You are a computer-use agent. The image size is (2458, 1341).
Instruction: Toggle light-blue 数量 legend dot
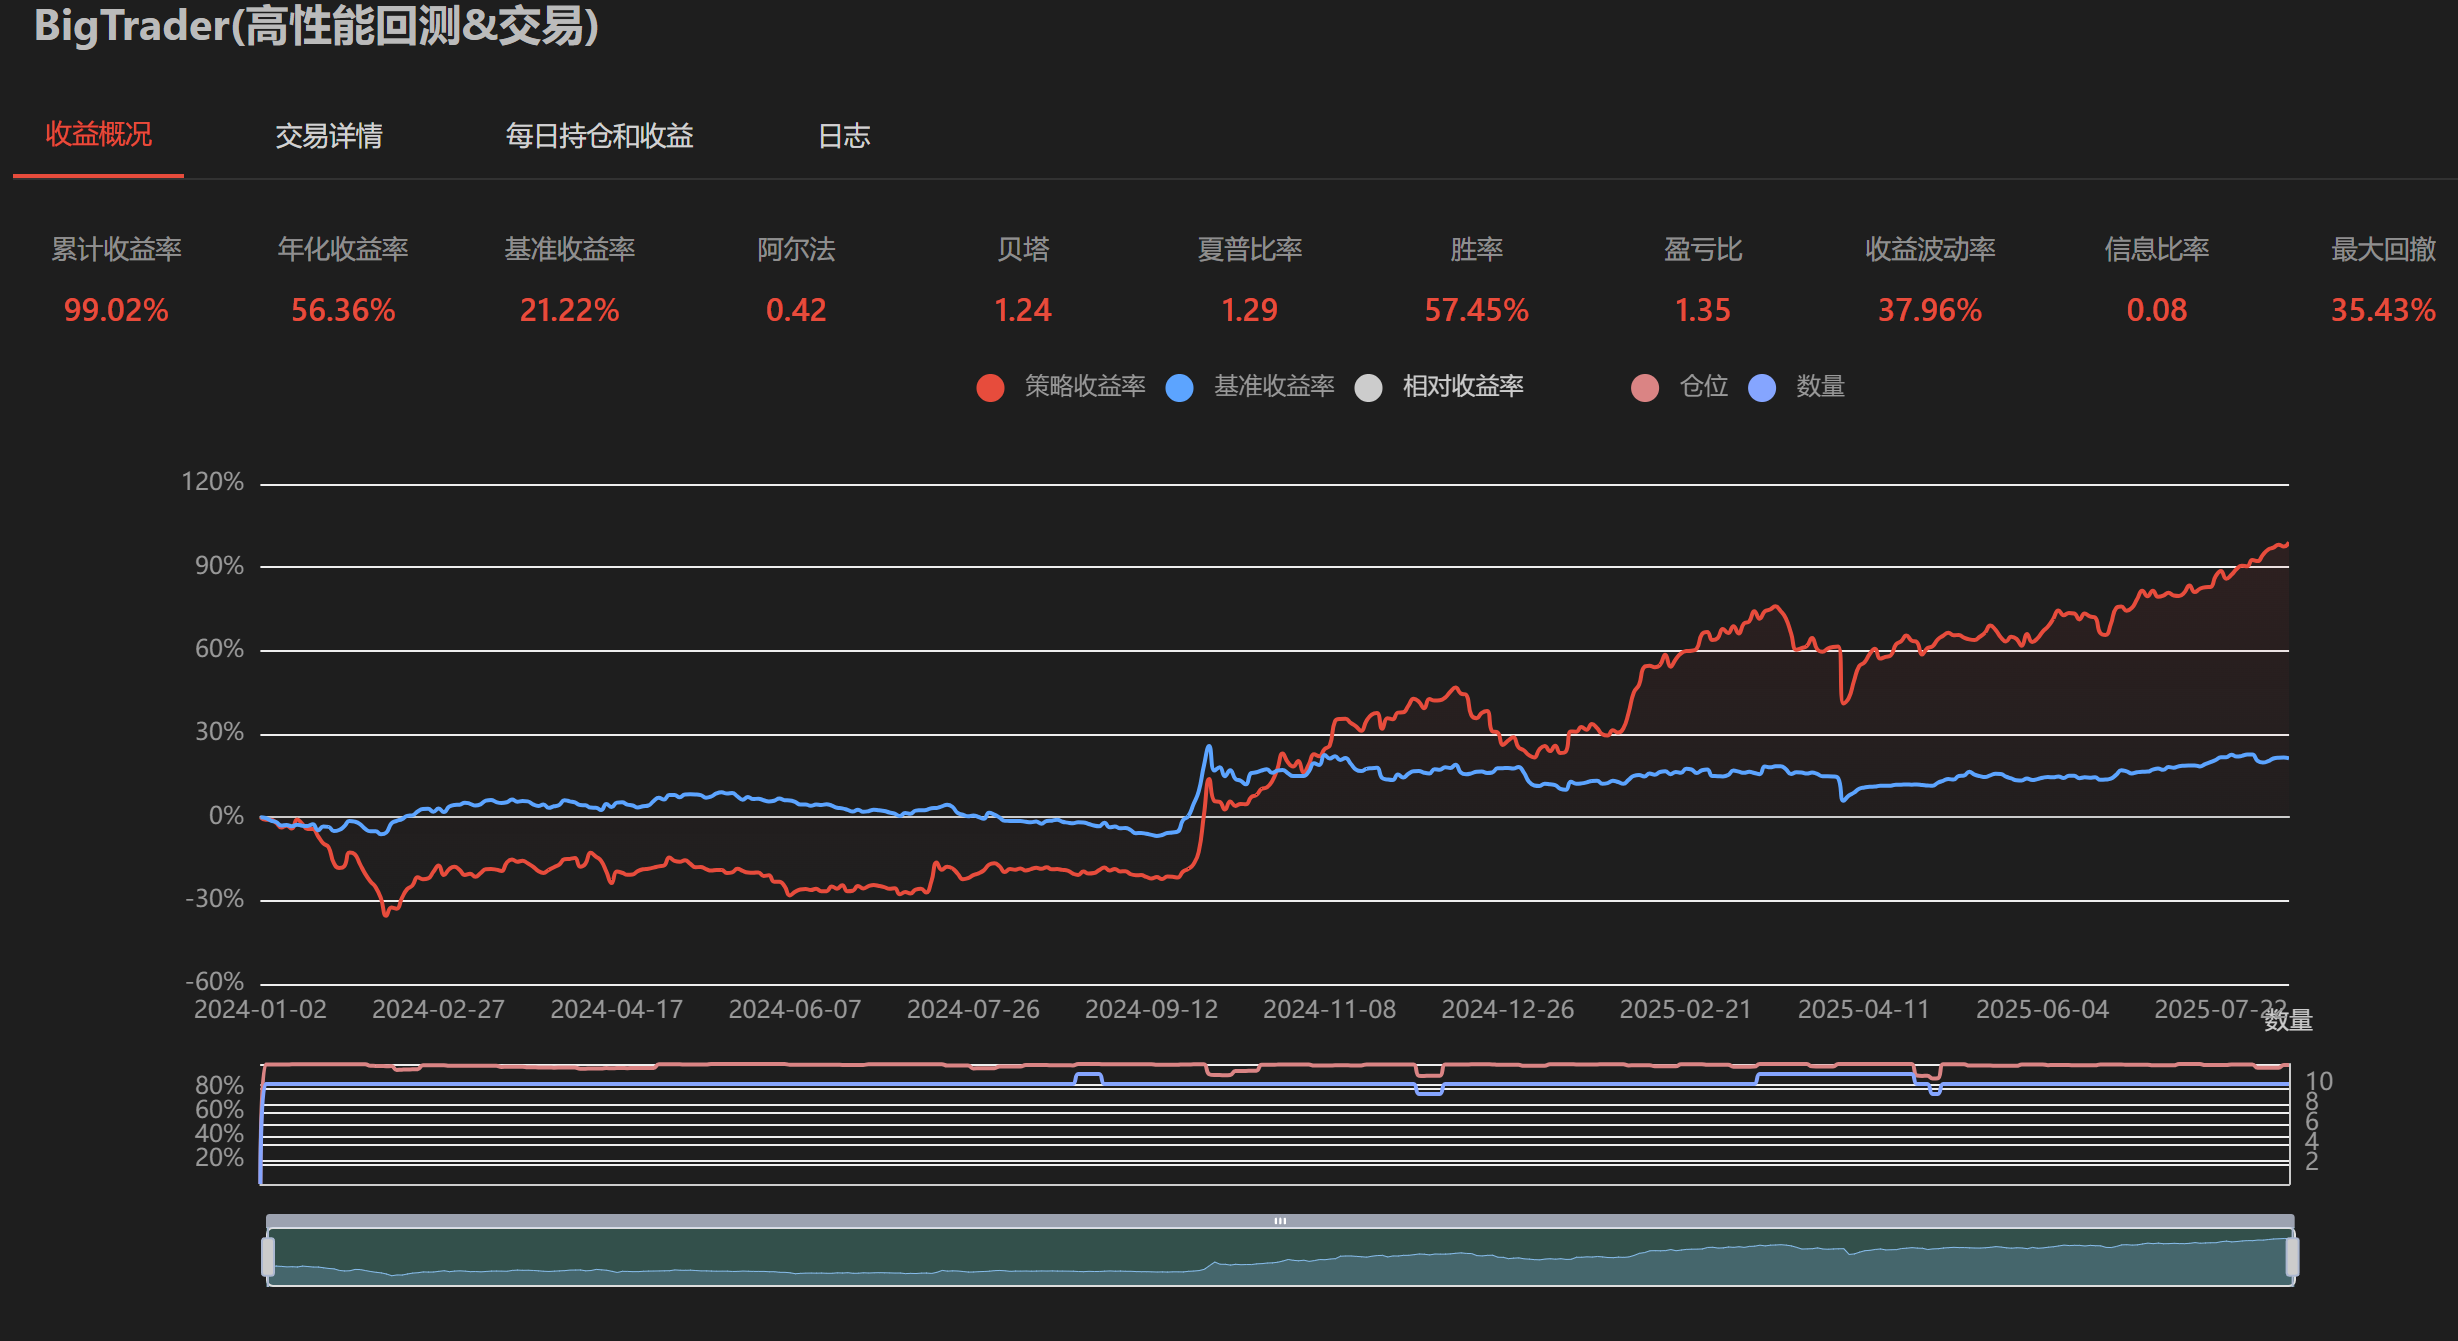pyautogui.click(x=1762, y=388)
